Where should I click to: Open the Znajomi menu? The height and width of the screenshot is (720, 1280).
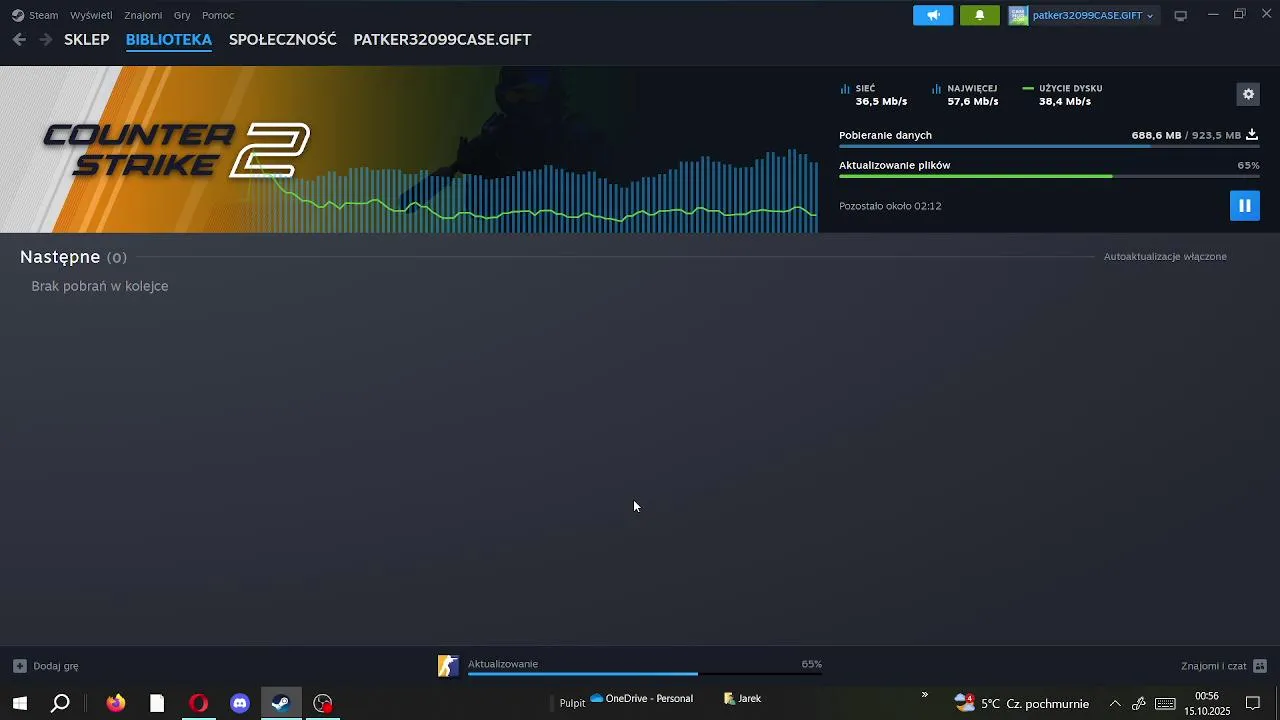tap(143, 15)
